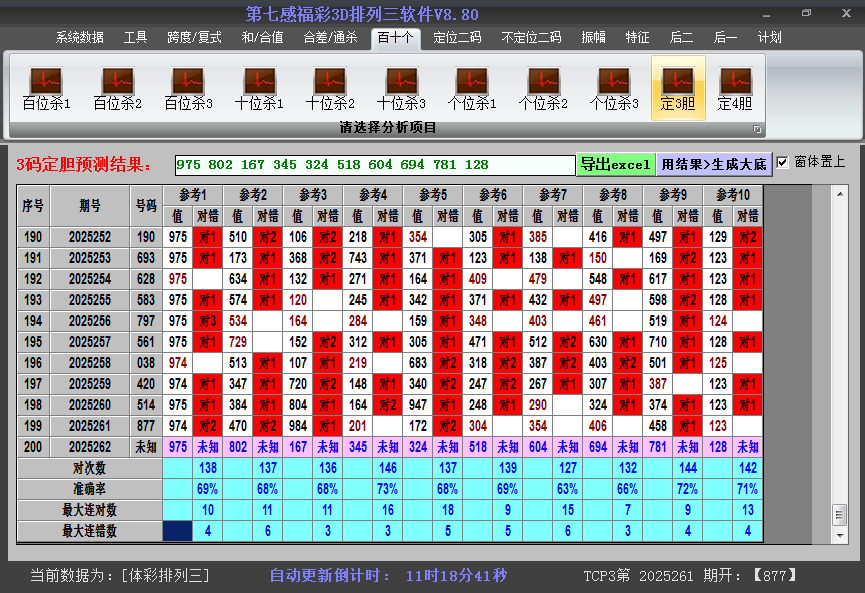Open the 十位杀3 analysis item
The width and height of the screenshot is (865, 593).
[x=401, y=88]
